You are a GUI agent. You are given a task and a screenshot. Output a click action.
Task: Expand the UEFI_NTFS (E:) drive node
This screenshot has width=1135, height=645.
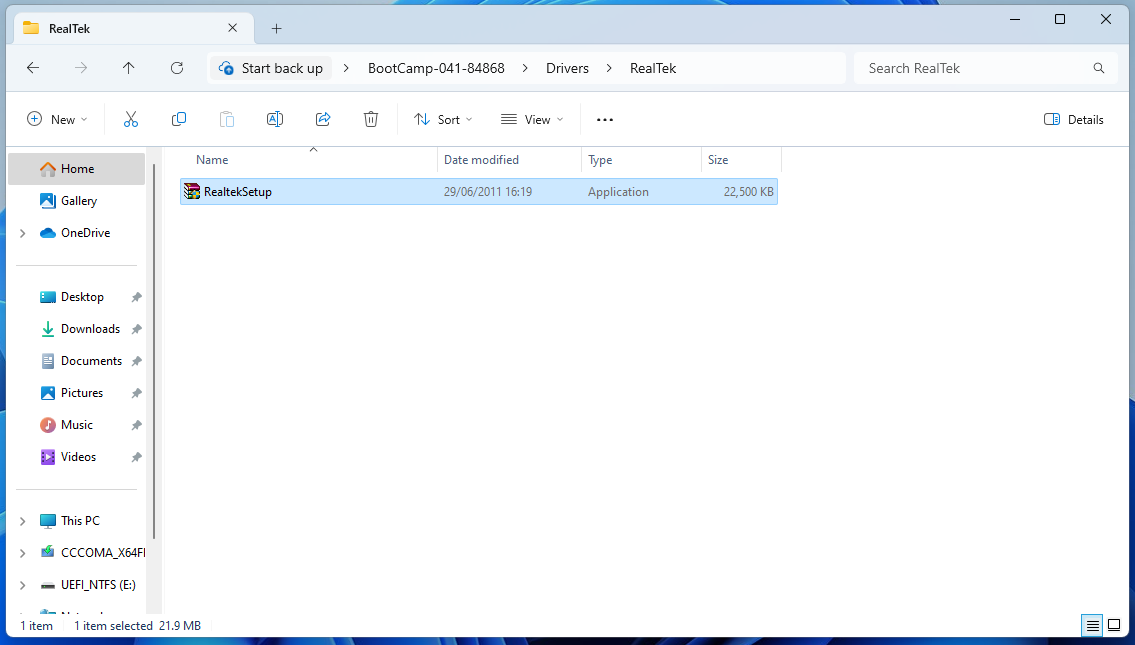[x=22, y=585]
